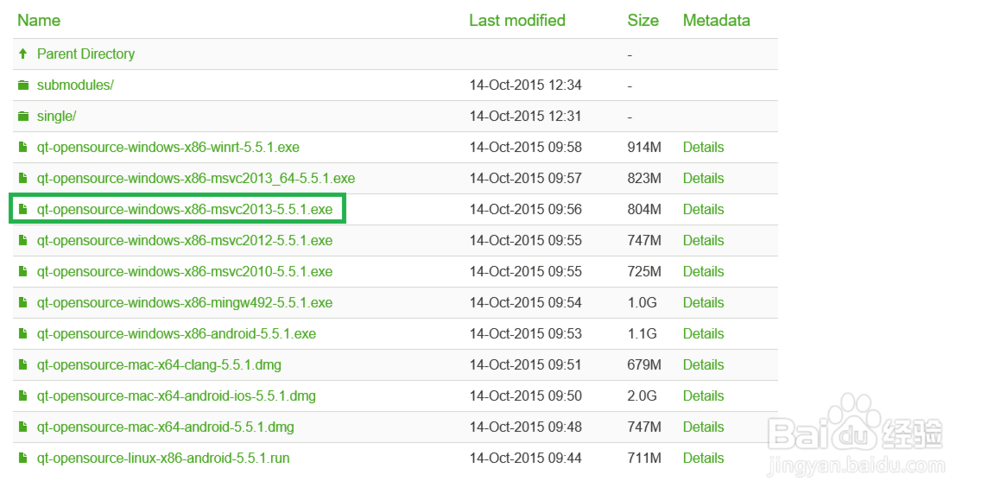Image resolution: width=1000 pixels, height=500 pixels.
Task: Click the up-arrow icon beside Parent Directory
Action: click(23, 54)
